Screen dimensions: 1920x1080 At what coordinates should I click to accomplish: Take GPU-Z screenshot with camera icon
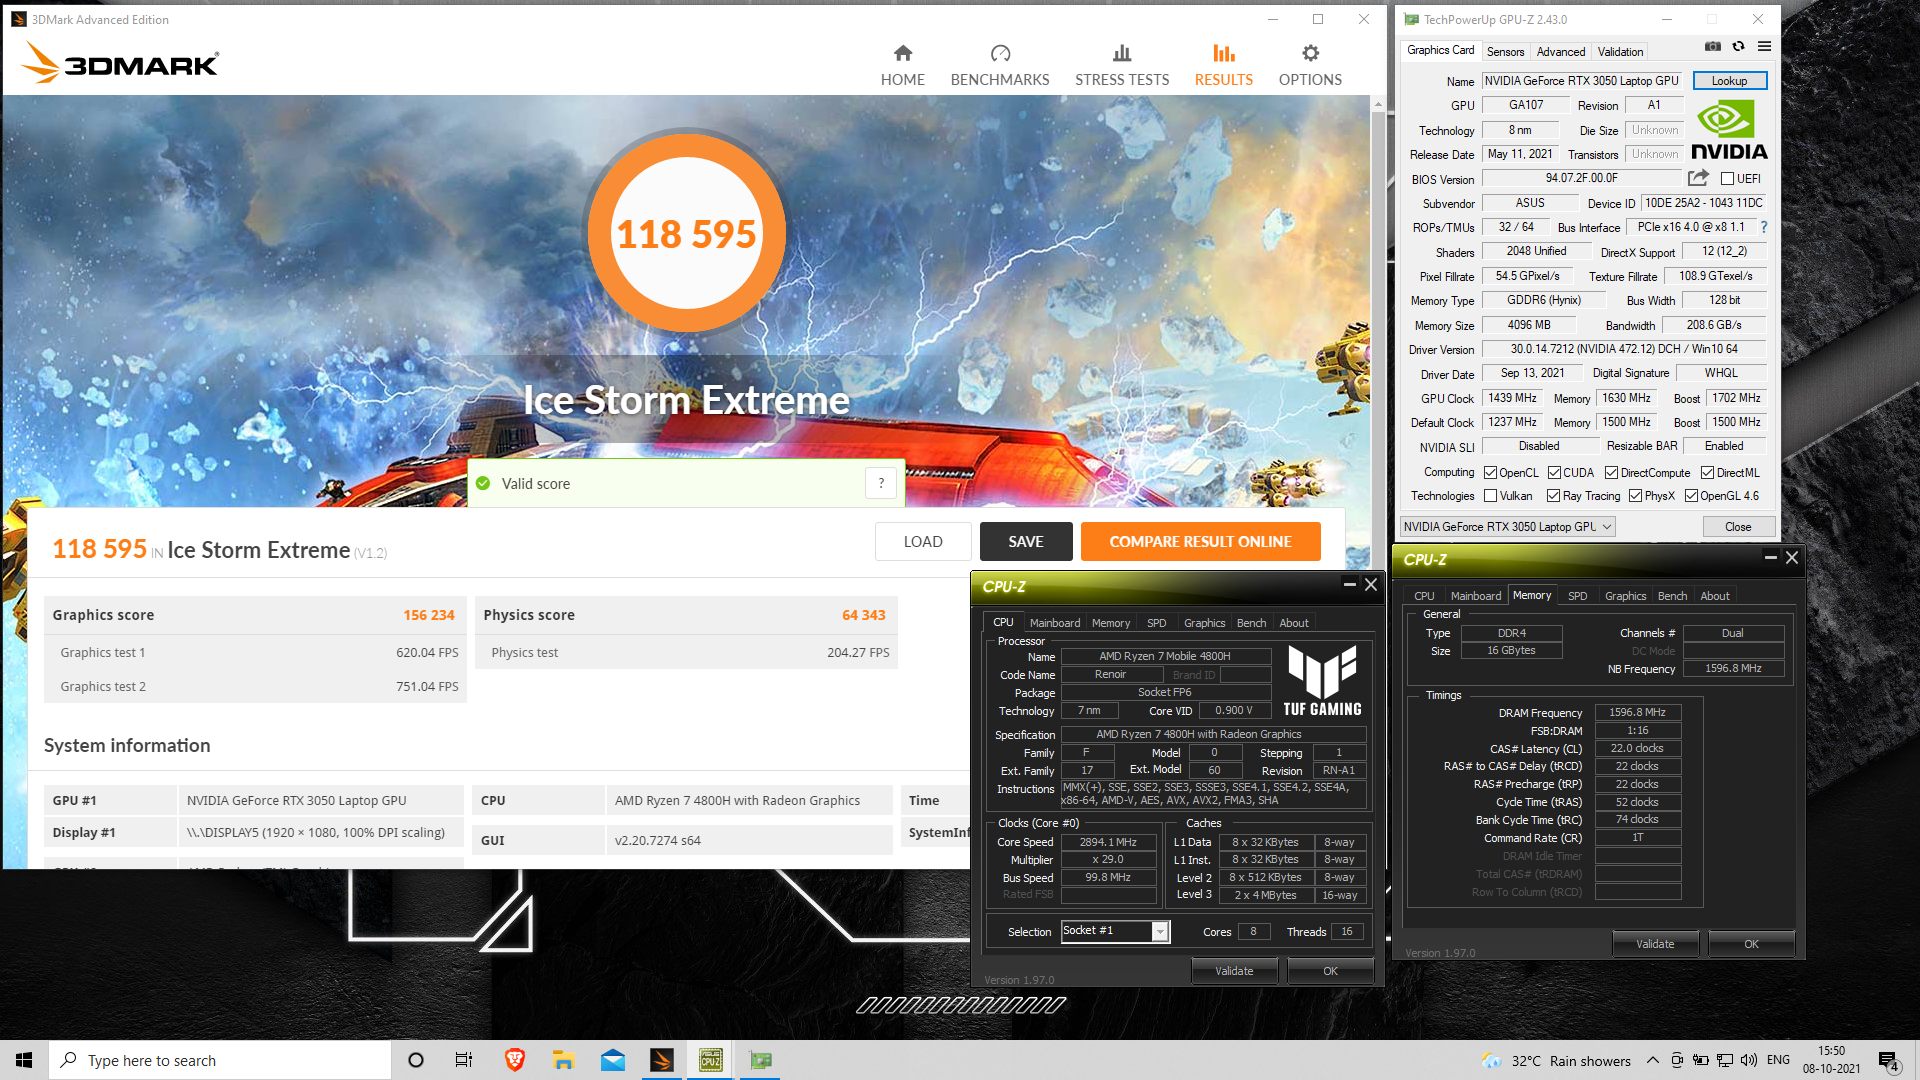[x=1713, y=46]
